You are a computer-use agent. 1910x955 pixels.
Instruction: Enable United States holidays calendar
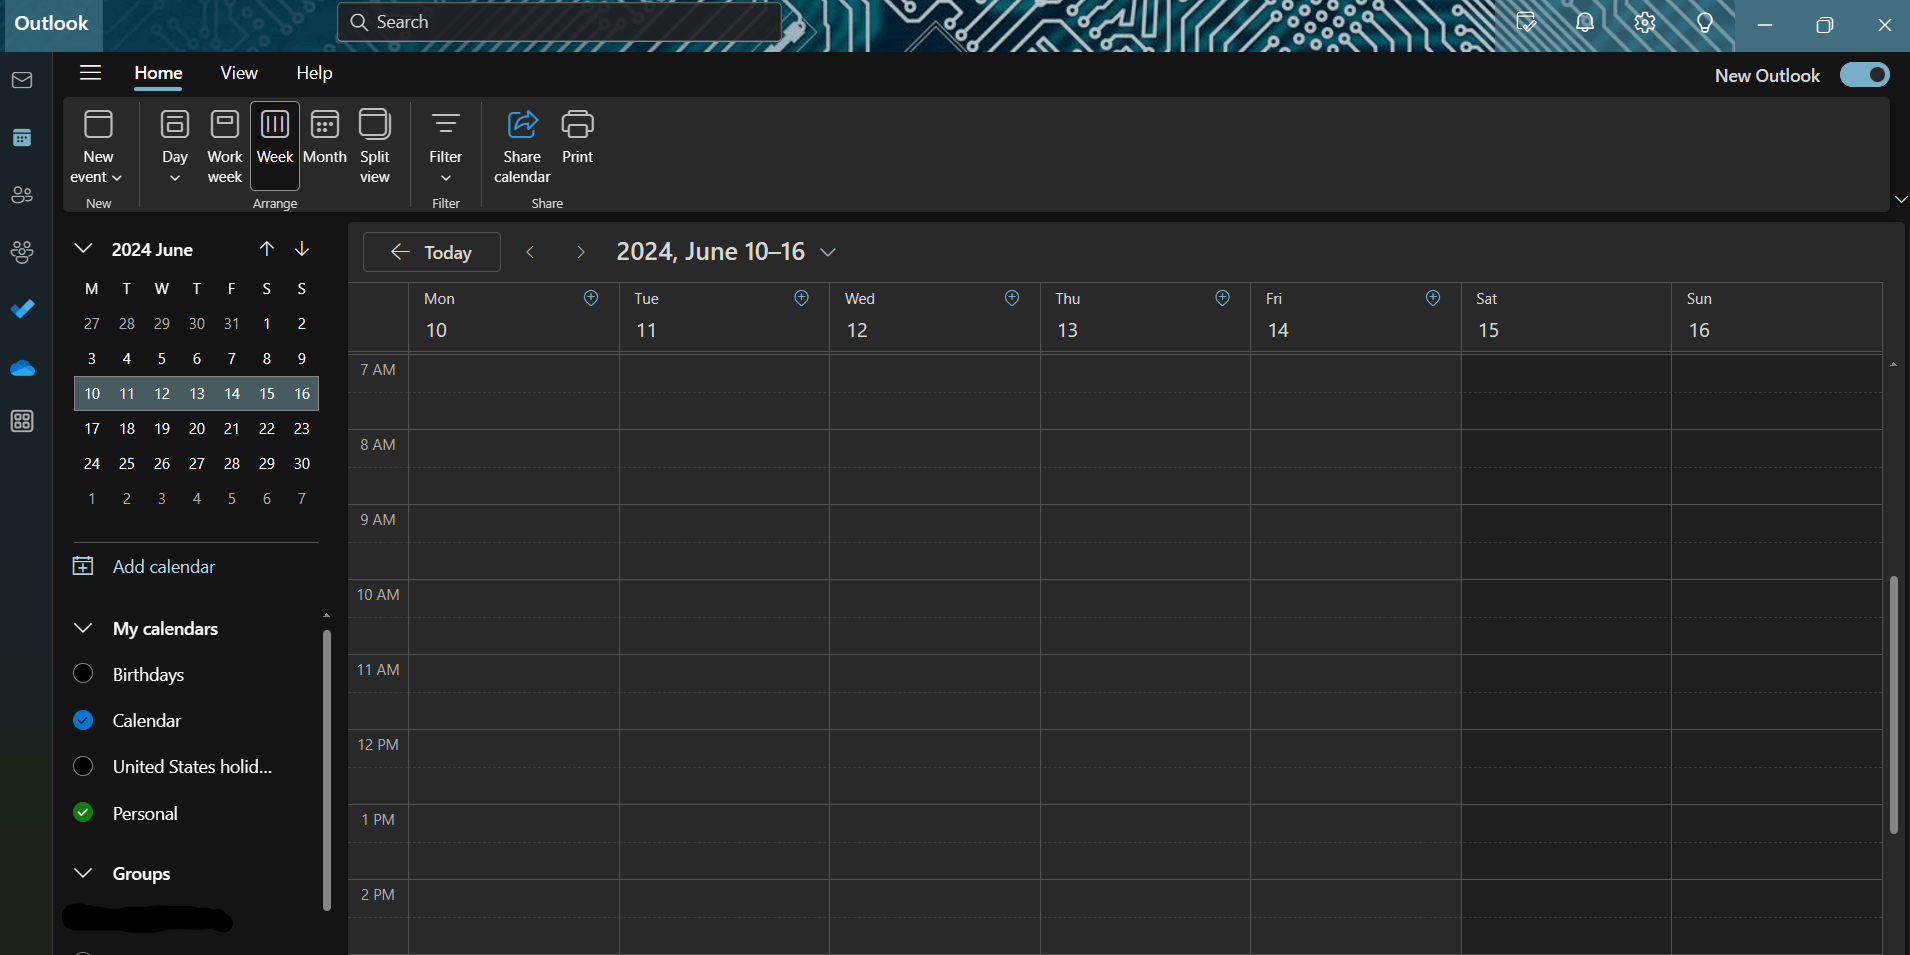[x=83, y=766]
